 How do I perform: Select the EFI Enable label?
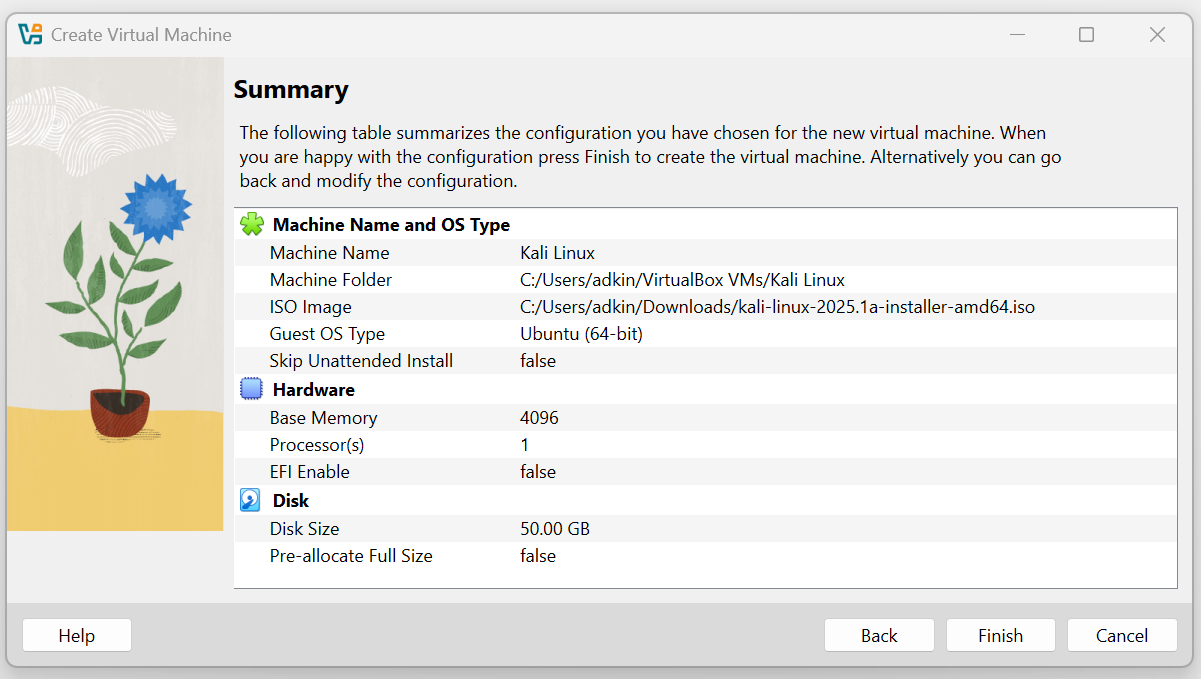click(310, 472)
